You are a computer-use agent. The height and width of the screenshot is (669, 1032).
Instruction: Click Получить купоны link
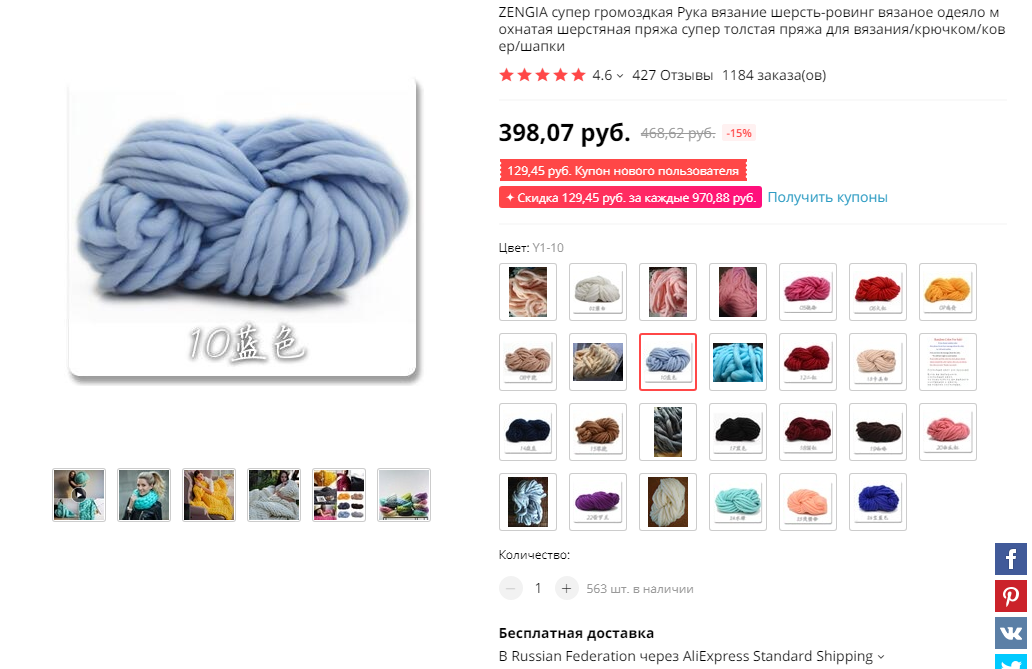(x=827, y=197)
